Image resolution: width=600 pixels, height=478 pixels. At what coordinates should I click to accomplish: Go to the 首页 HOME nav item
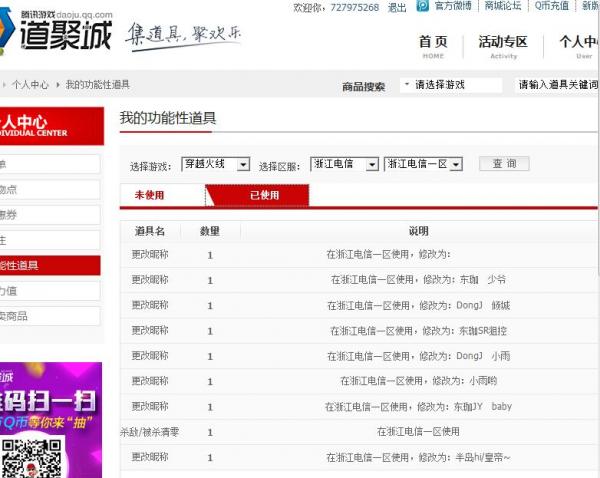pyautogui.click(x=433, y=46)
